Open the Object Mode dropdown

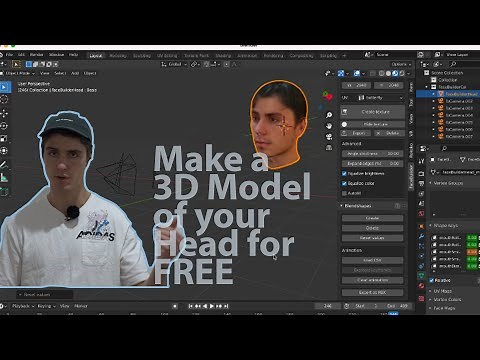18,73
